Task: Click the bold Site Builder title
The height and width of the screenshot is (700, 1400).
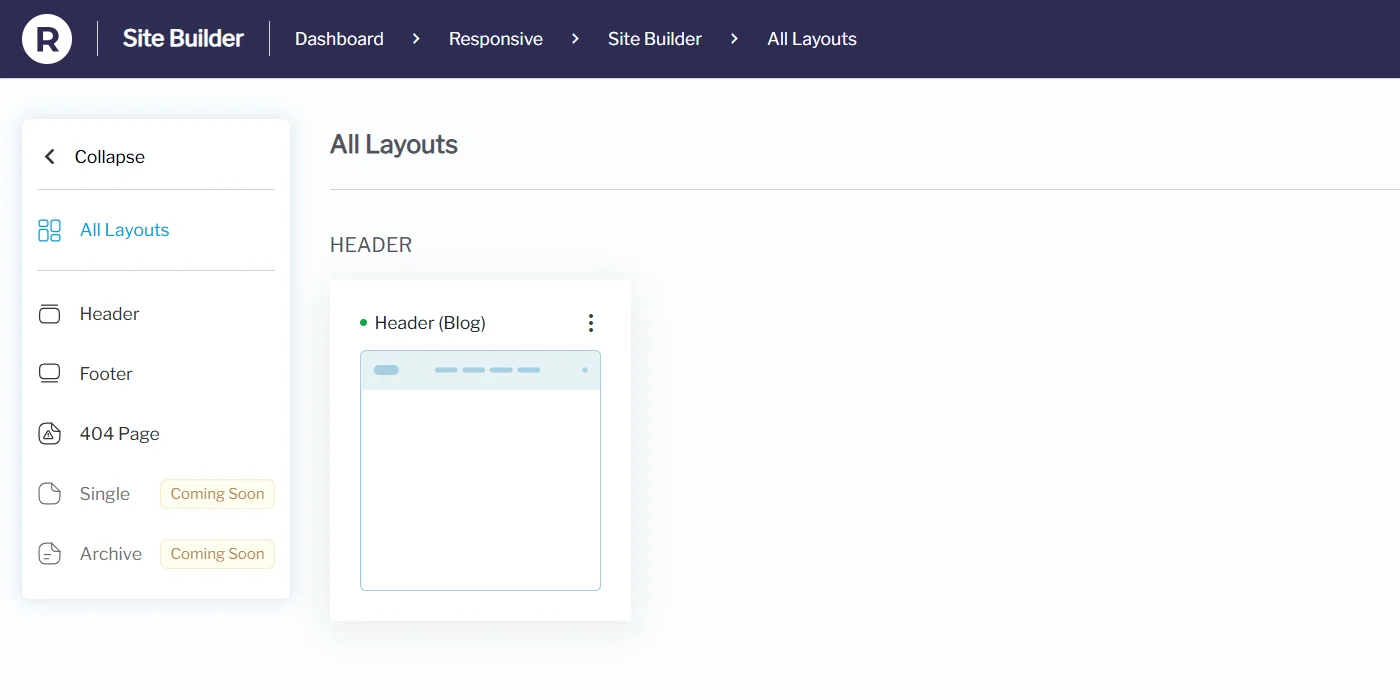Action: 183,39
